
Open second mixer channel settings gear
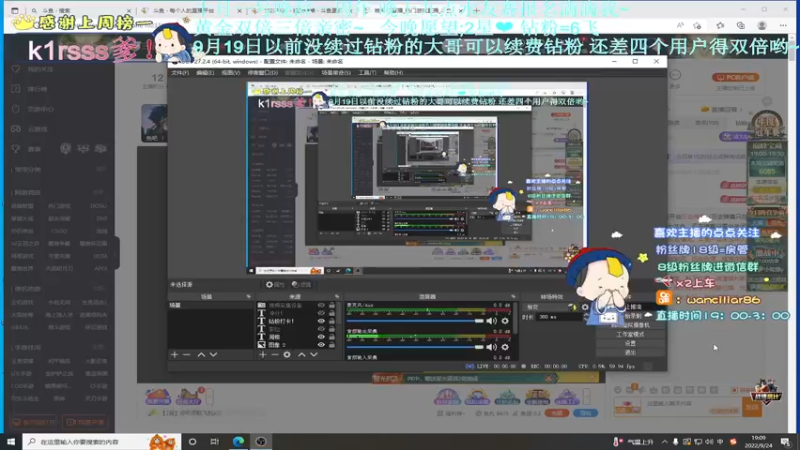pyautogui.click(x=505, y=347)
